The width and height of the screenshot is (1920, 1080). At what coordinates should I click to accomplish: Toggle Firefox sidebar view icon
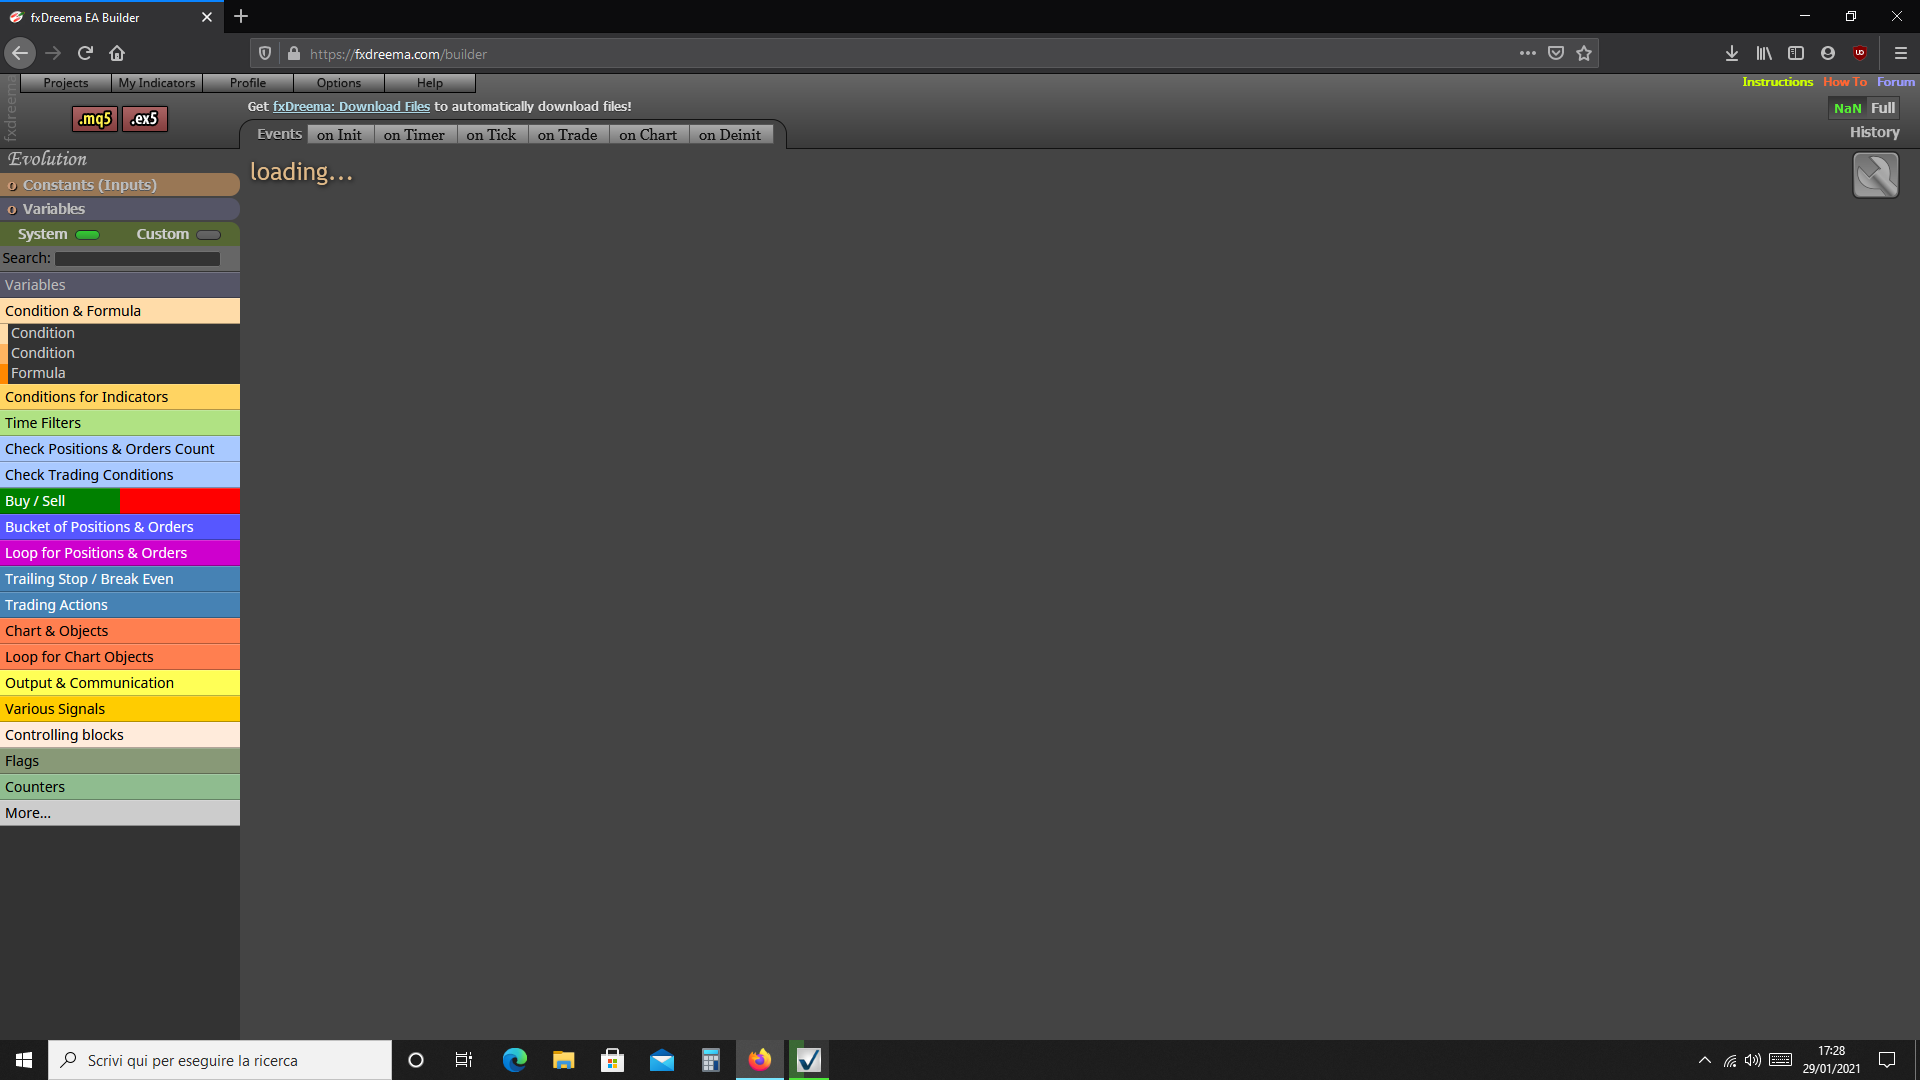pos(1796,54)
